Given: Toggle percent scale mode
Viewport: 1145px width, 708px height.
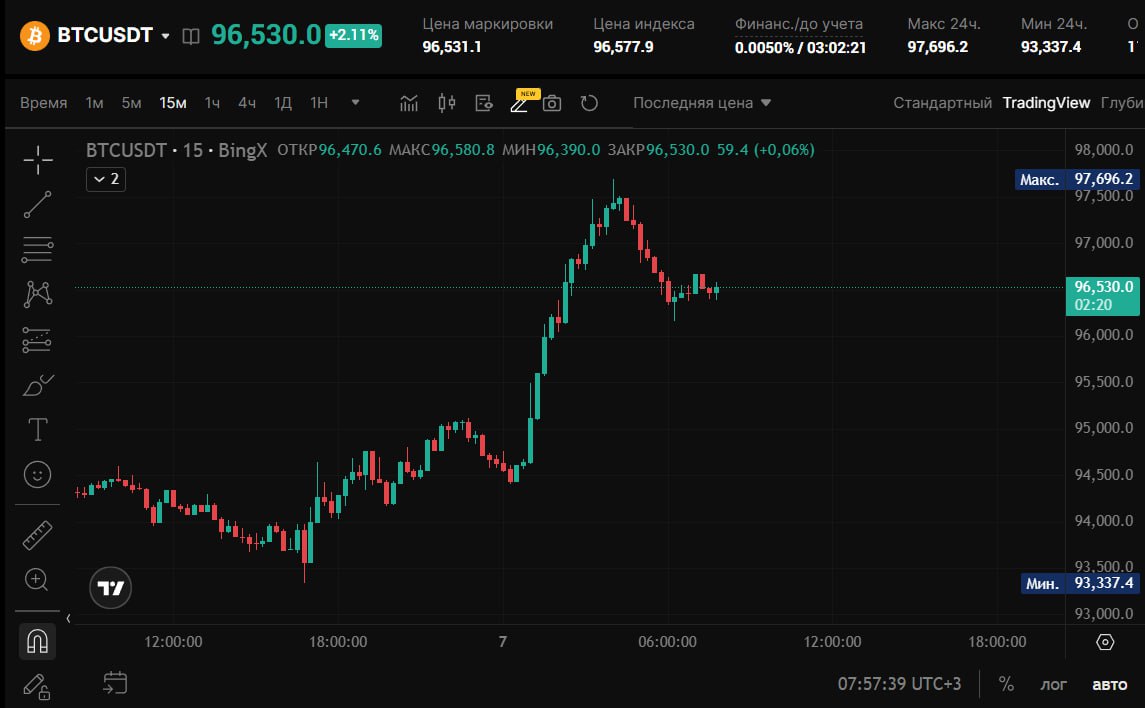Looking at the screenshot, I should coord(1006,684).
